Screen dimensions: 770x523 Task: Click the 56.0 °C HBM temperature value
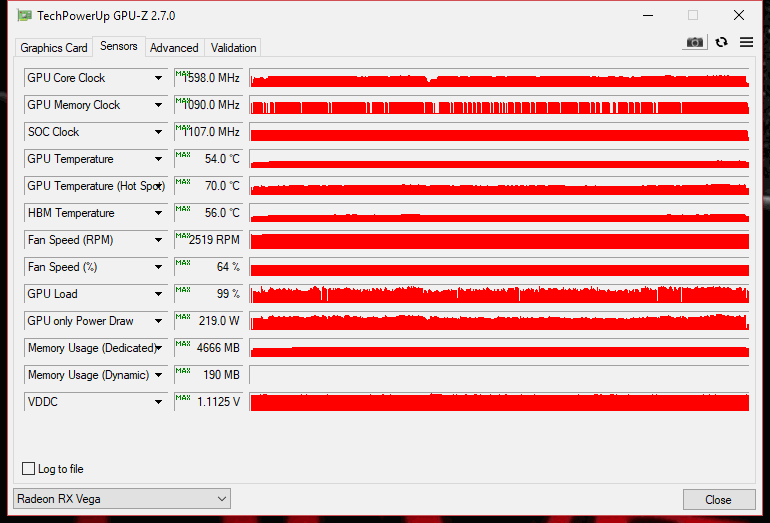click(209, 213)
